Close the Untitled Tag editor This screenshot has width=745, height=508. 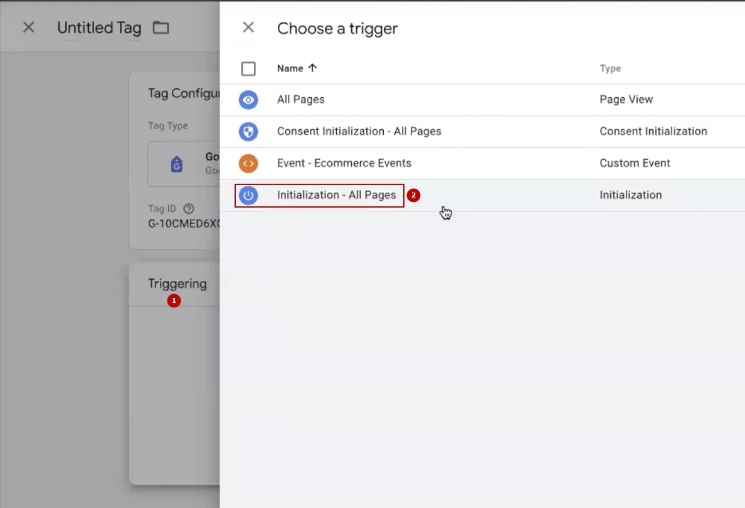tap(29, 28)
